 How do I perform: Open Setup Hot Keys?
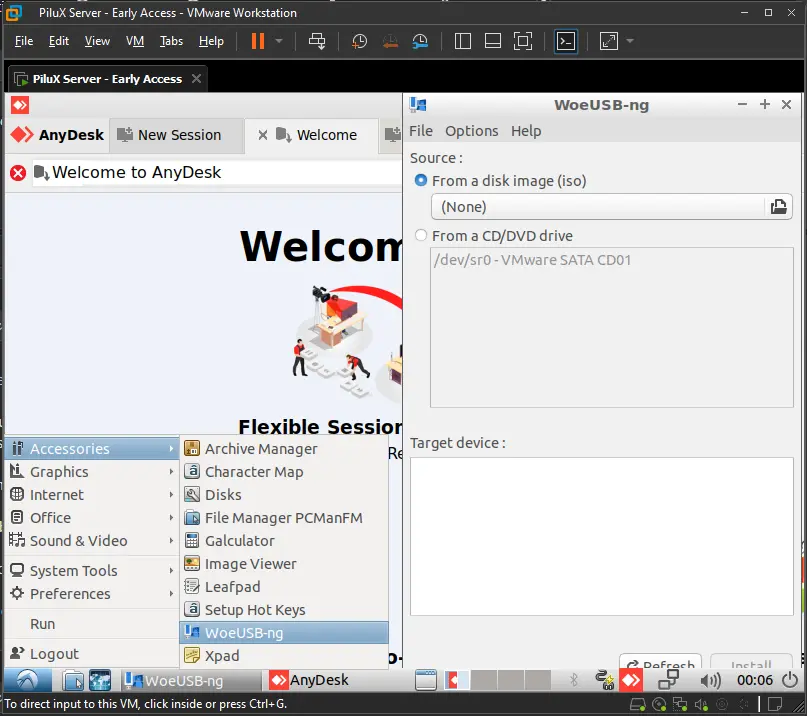(284, 609)
